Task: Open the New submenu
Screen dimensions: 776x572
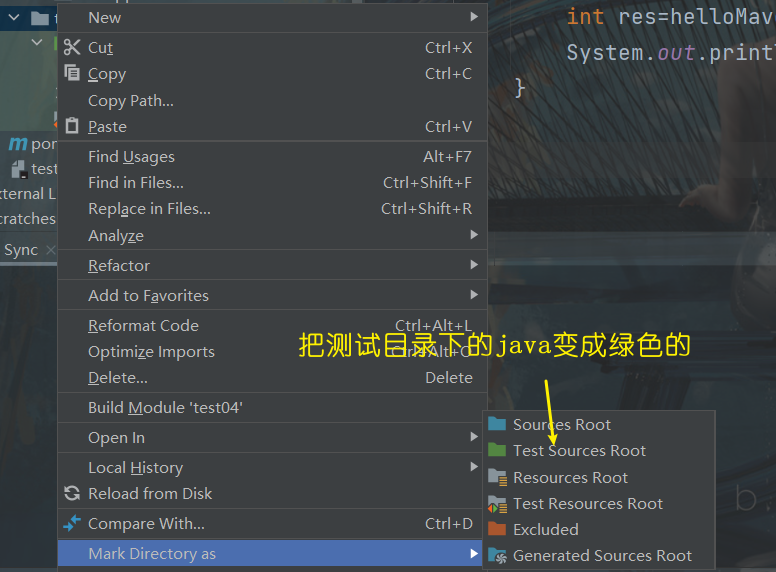Action: click(x=272, y=18)
